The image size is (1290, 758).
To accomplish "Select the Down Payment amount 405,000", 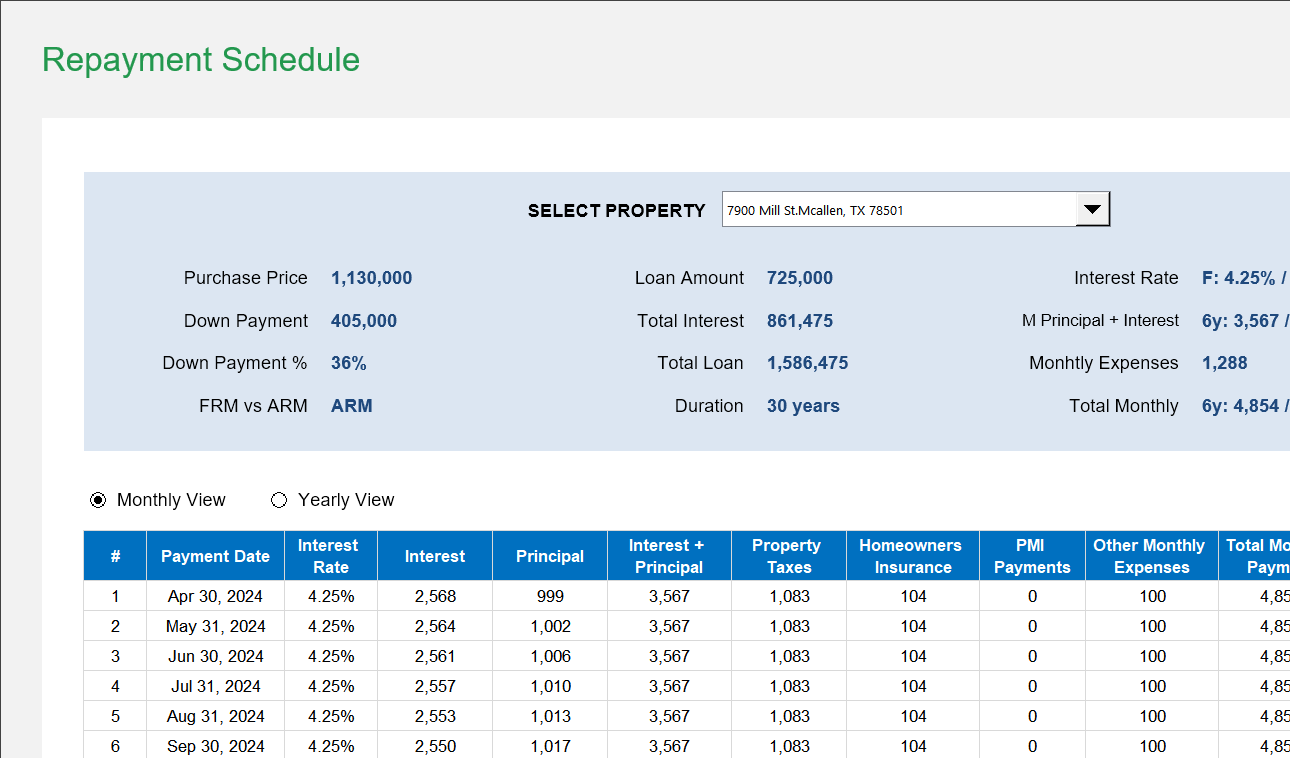I will [364, 320].
